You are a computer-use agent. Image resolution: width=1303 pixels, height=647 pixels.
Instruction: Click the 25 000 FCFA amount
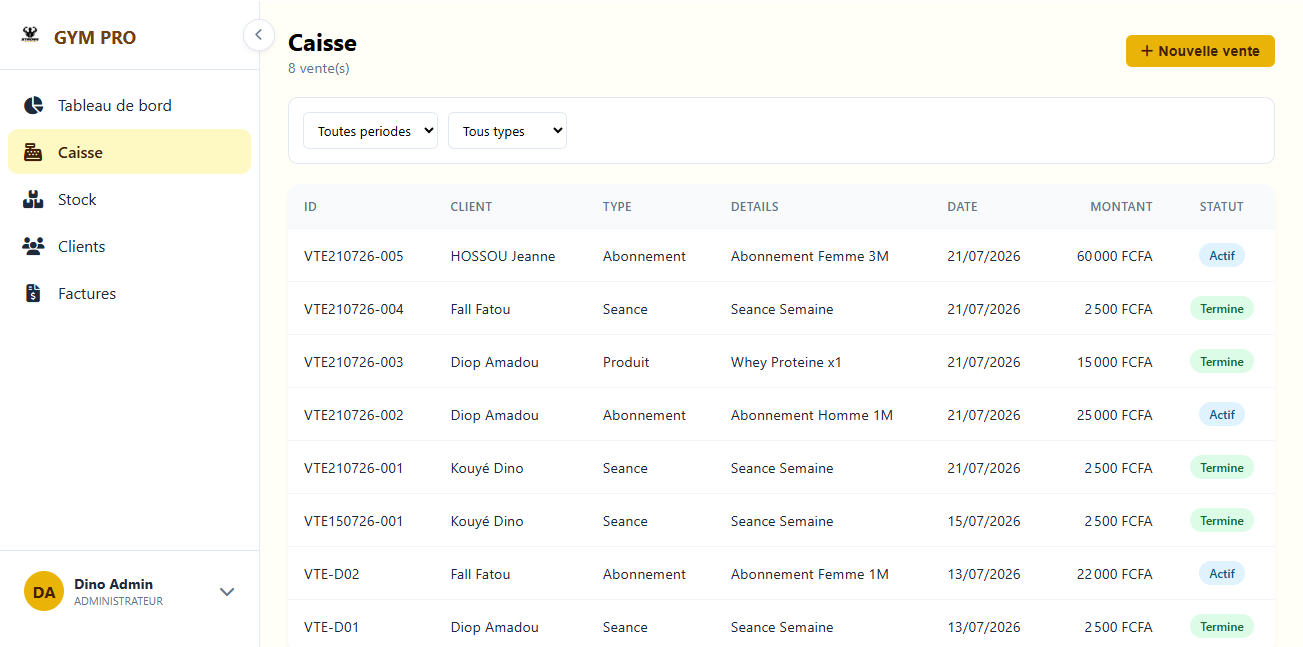click(1114, 415)
